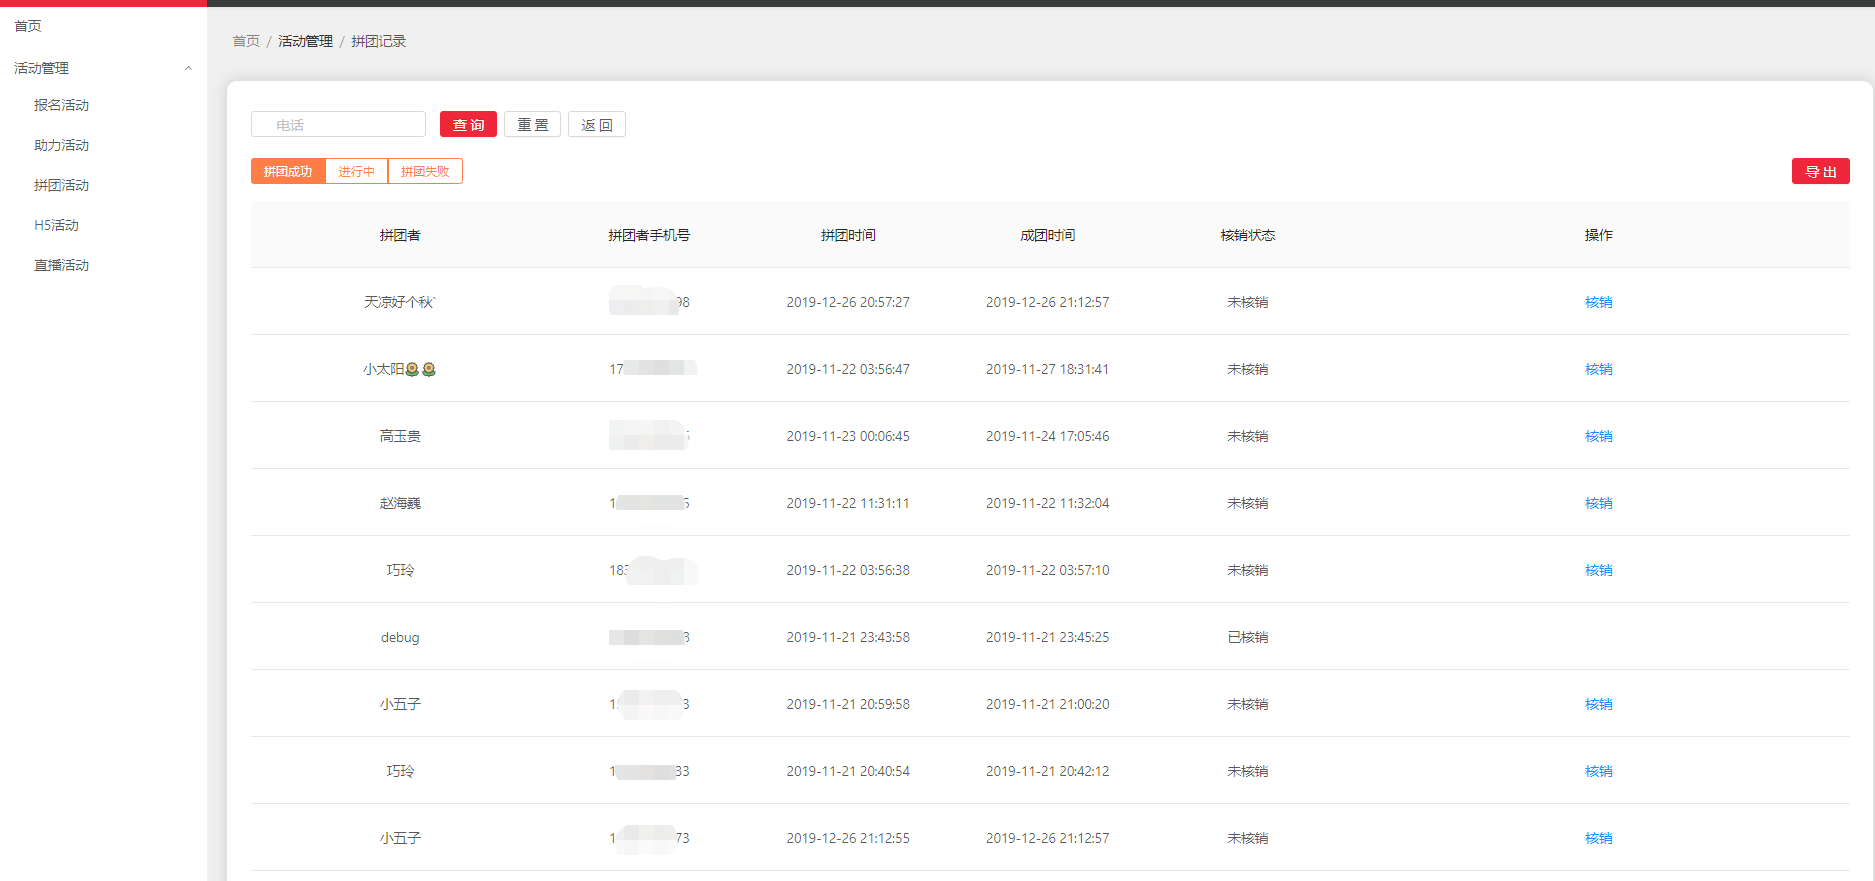This screenshot has height=881, width=1875.
Task: Click the red 查询 button
Action: [468, 124]
